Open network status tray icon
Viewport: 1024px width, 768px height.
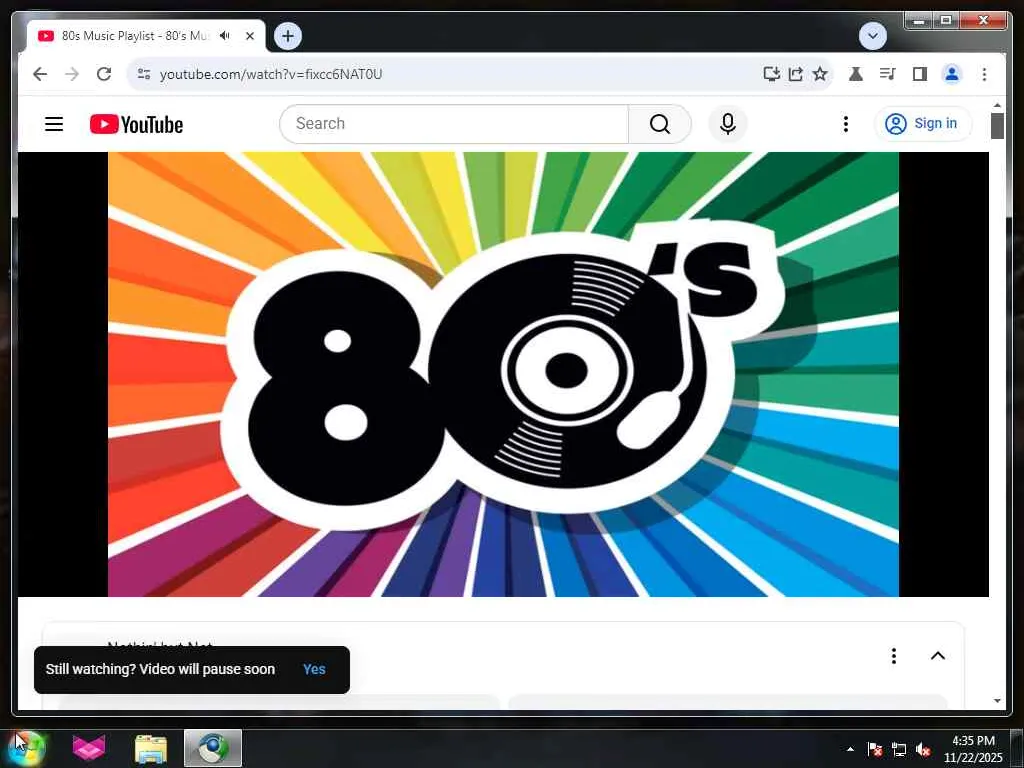899,749
